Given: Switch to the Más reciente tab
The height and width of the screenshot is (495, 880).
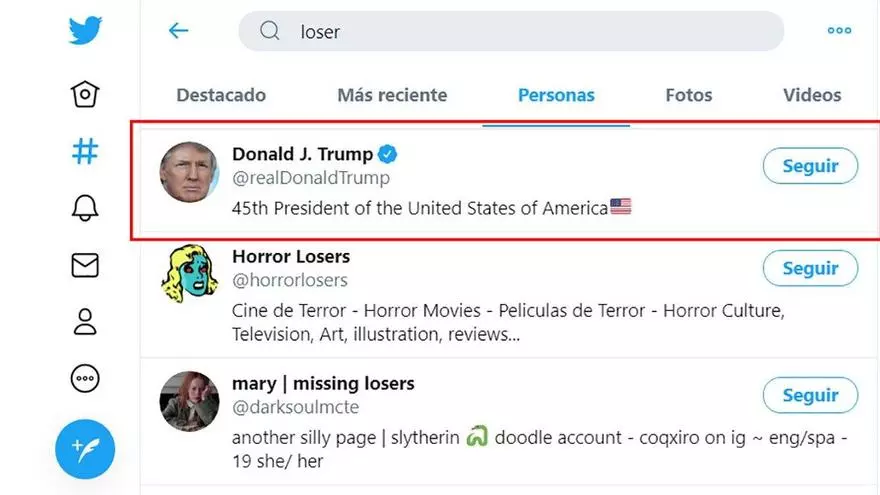Looking at the screenshot, I should [x=392, y=96].
